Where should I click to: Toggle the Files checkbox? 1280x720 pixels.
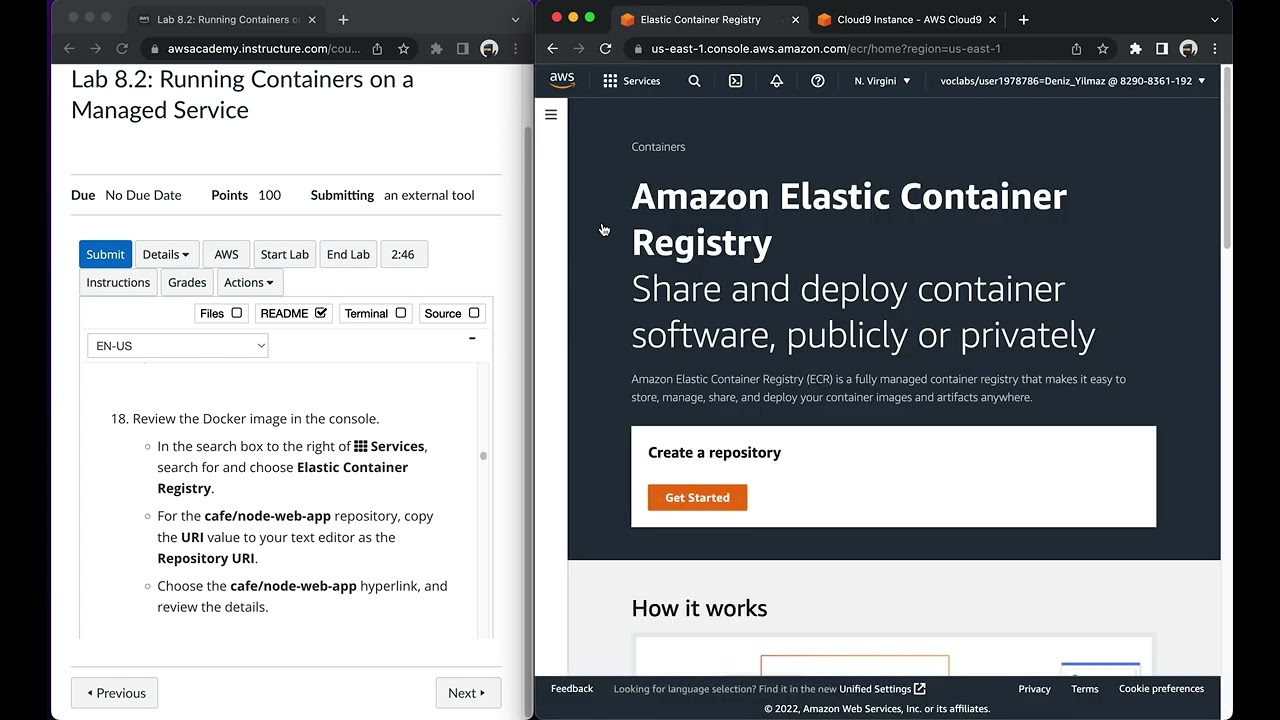[237, 313]
